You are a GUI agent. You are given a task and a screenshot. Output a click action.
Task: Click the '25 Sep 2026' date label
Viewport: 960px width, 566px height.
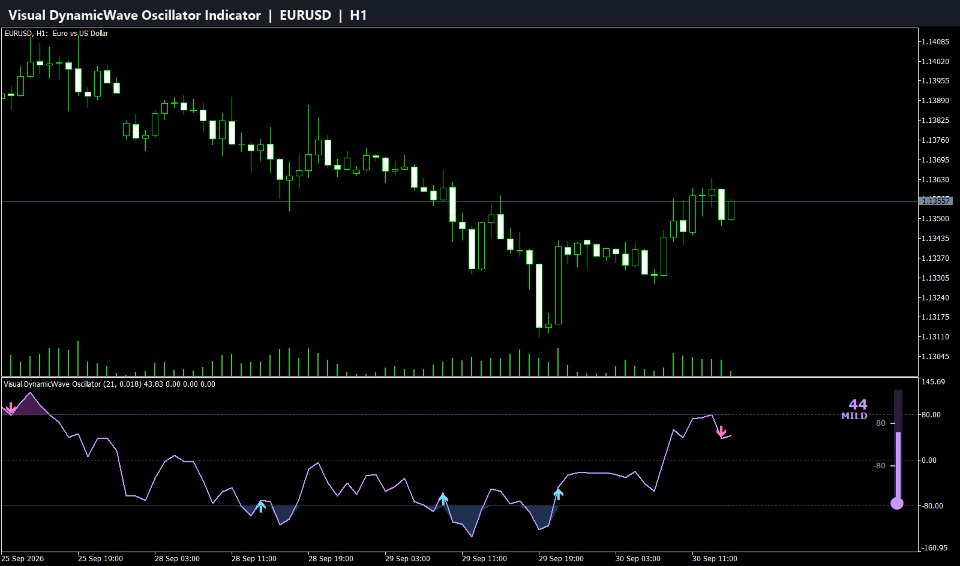pyautogui.click(x=23, y=558)
